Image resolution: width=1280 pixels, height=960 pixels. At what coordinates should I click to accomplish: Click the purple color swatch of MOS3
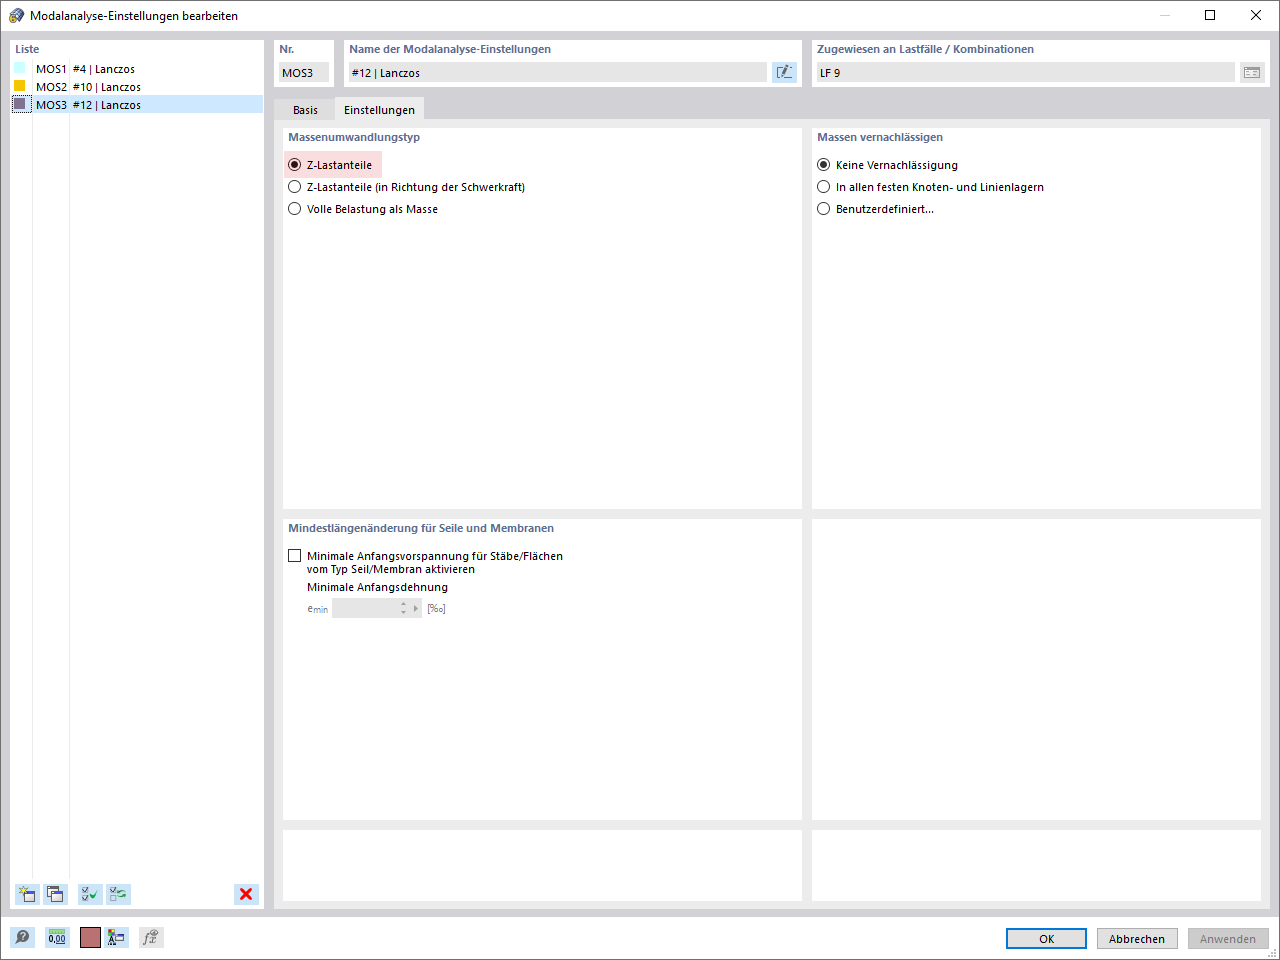click(x=20, y=104)
